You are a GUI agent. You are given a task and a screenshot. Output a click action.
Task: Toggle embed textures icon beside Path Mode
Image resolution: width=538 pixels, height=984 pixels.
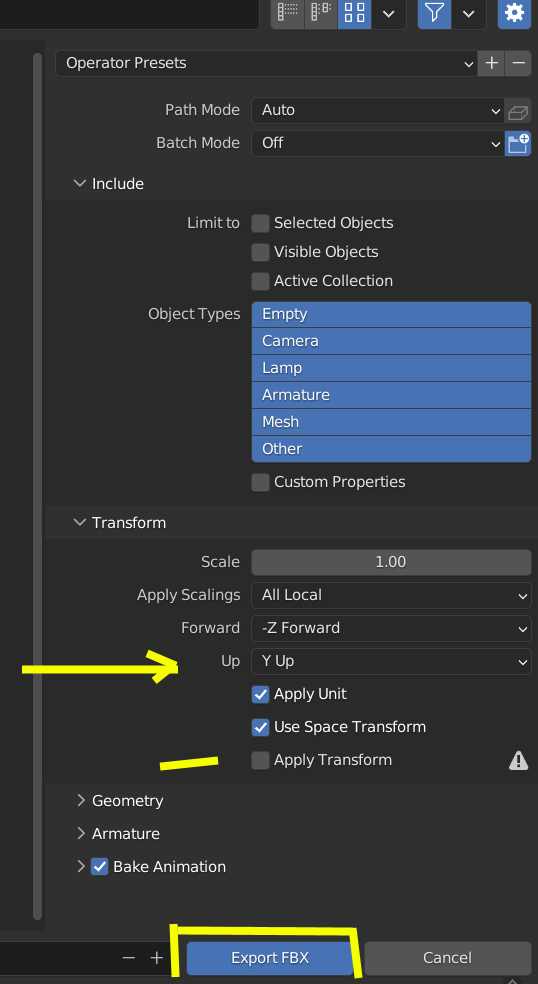click(518, 112)
